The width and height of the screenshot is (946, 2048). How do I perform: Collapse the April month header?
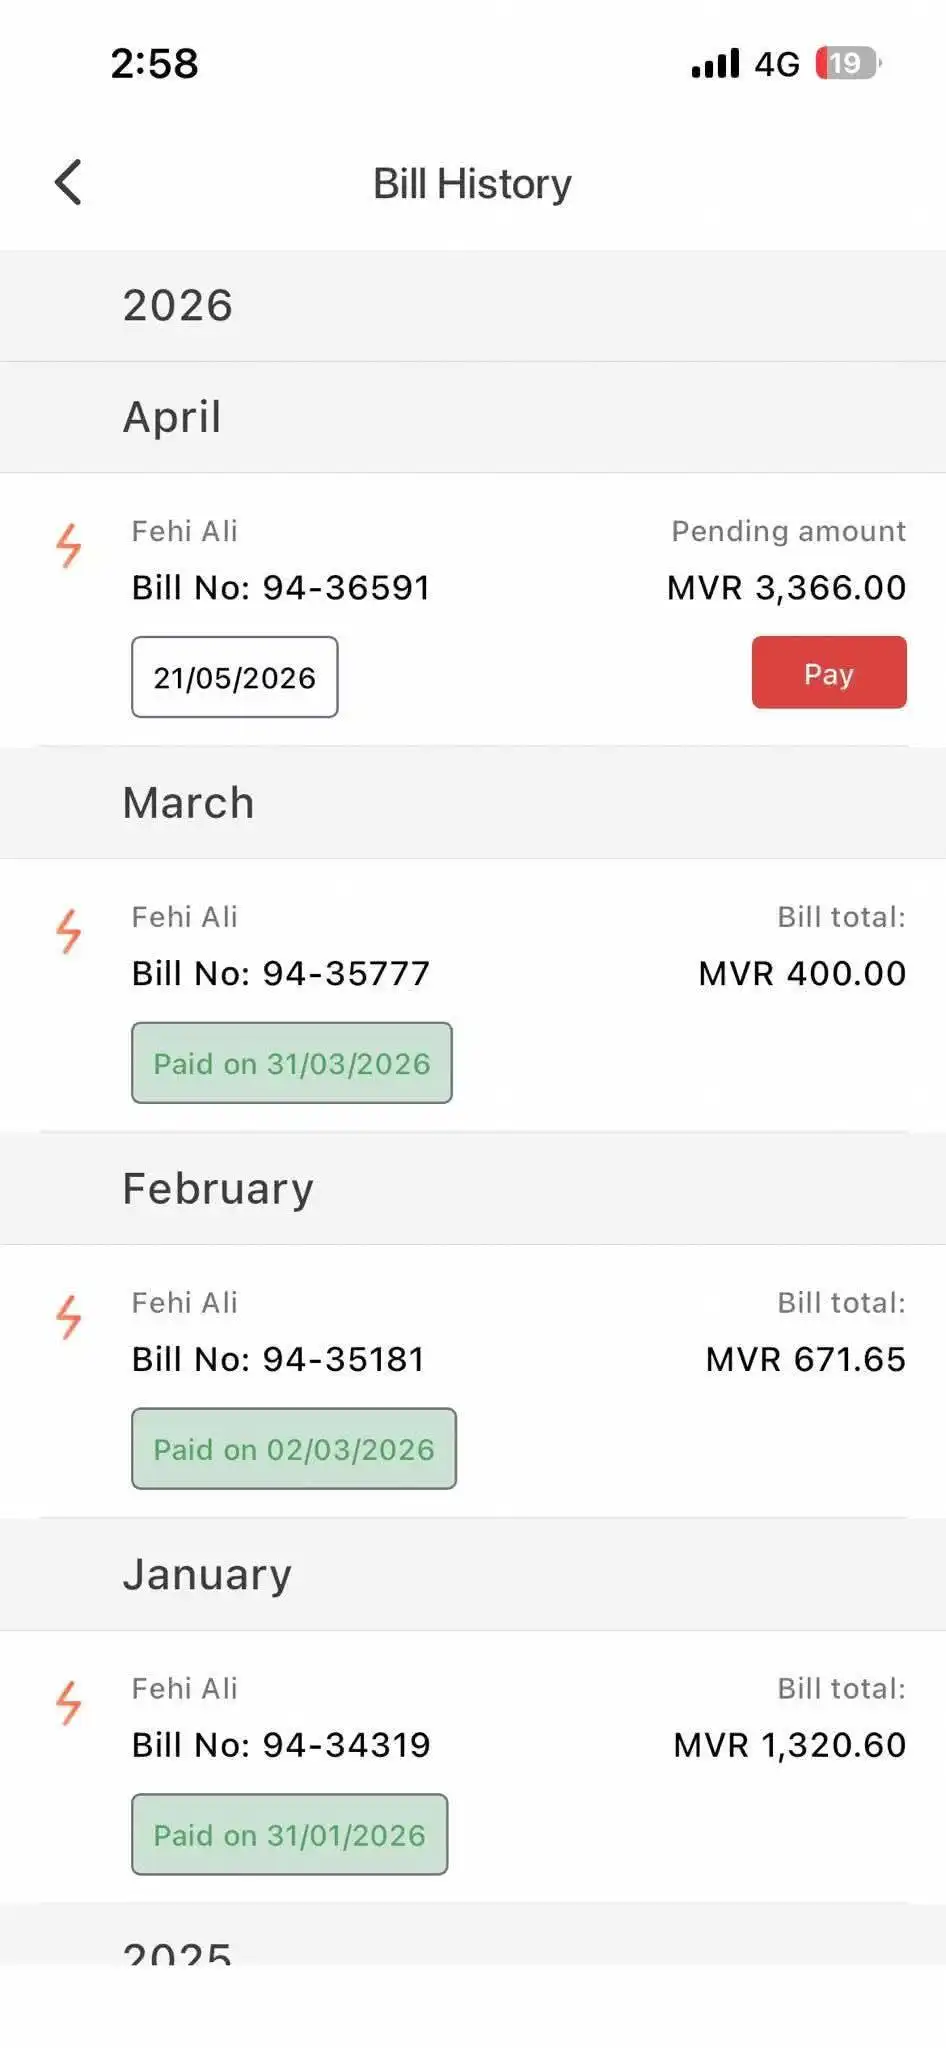[x=172, y=417]
